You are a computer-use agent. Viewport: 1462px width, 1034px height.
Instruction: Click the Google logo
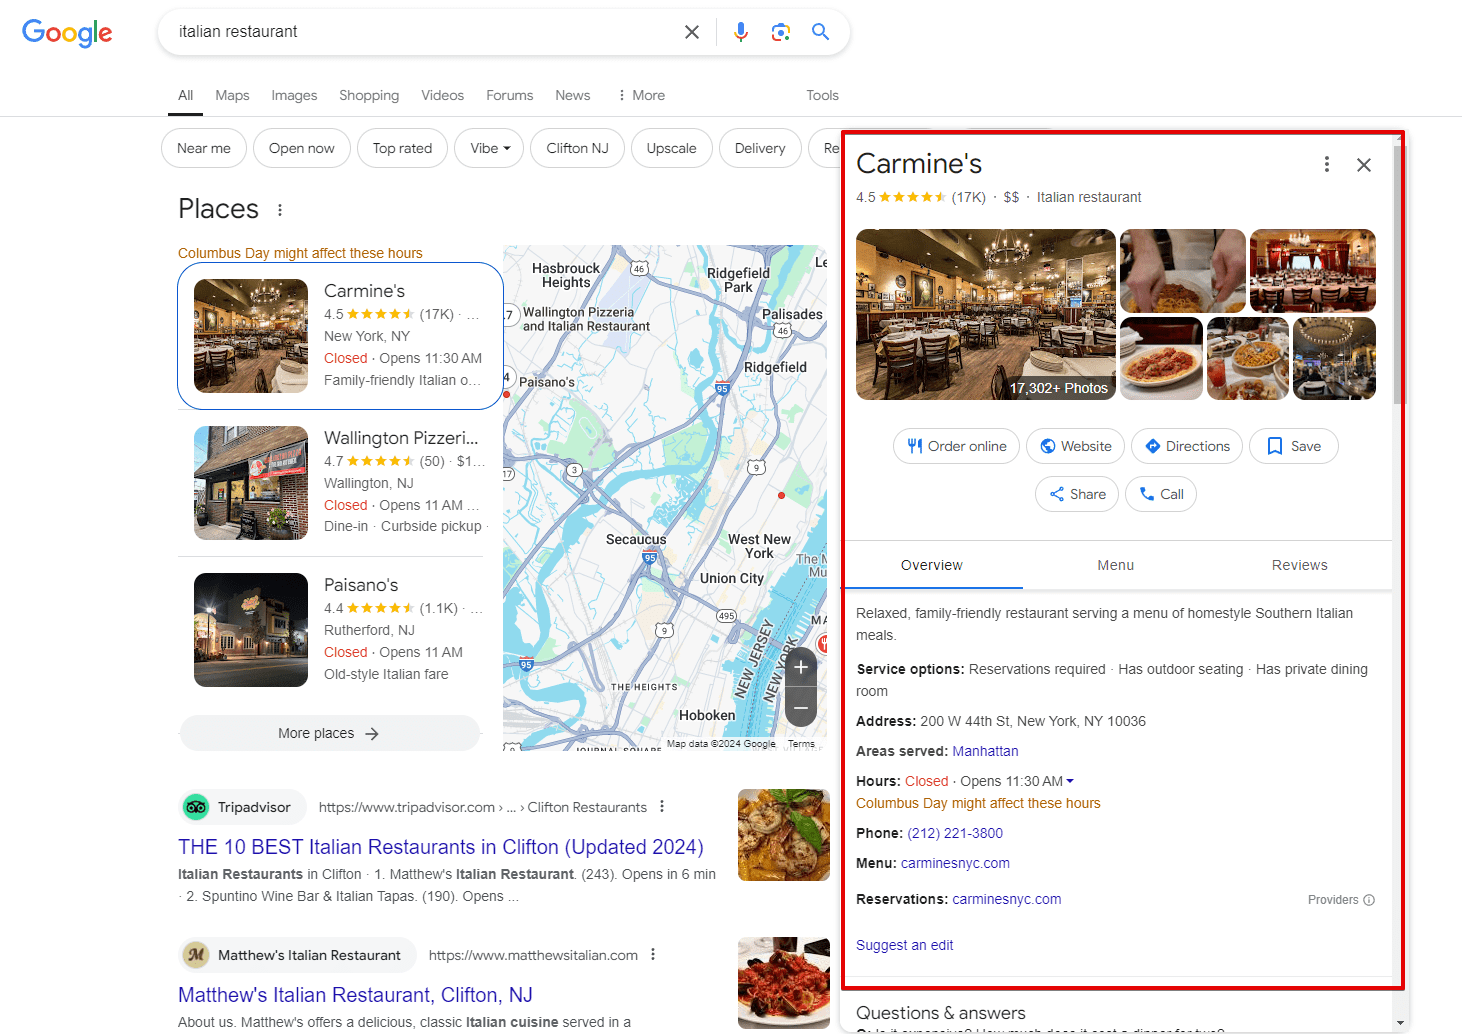tap(67, 33)
